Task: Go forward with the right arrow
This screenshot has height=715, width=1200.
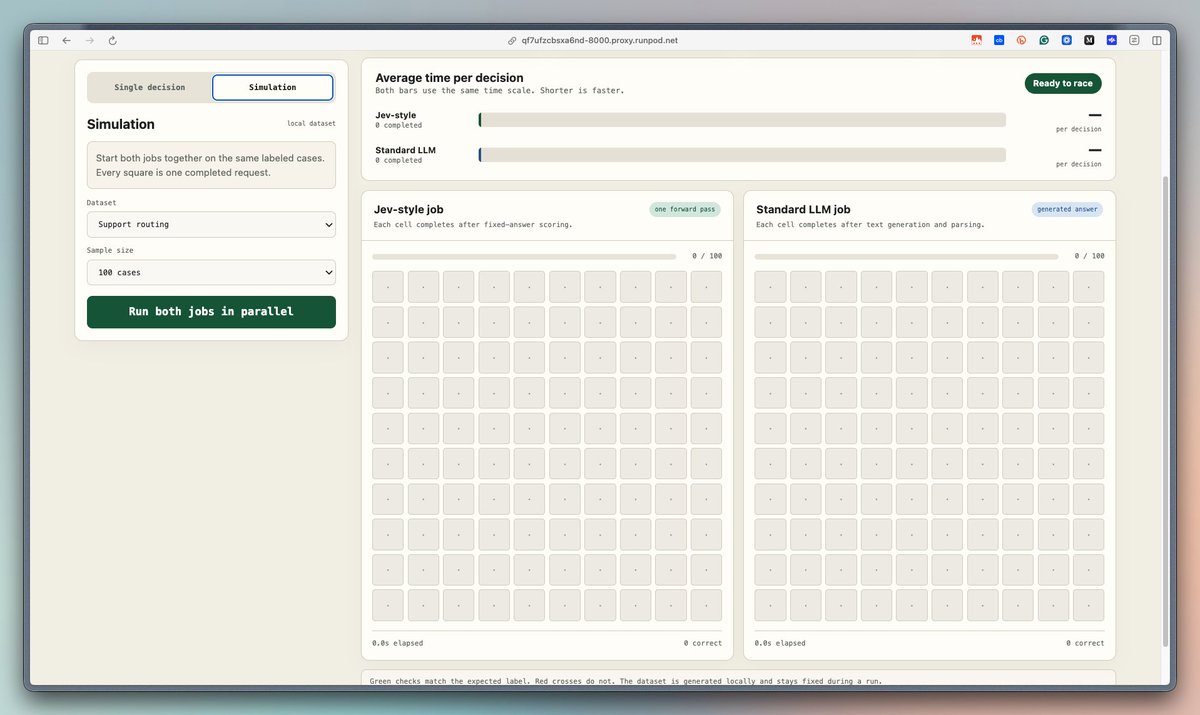Action: coord(89,40)
